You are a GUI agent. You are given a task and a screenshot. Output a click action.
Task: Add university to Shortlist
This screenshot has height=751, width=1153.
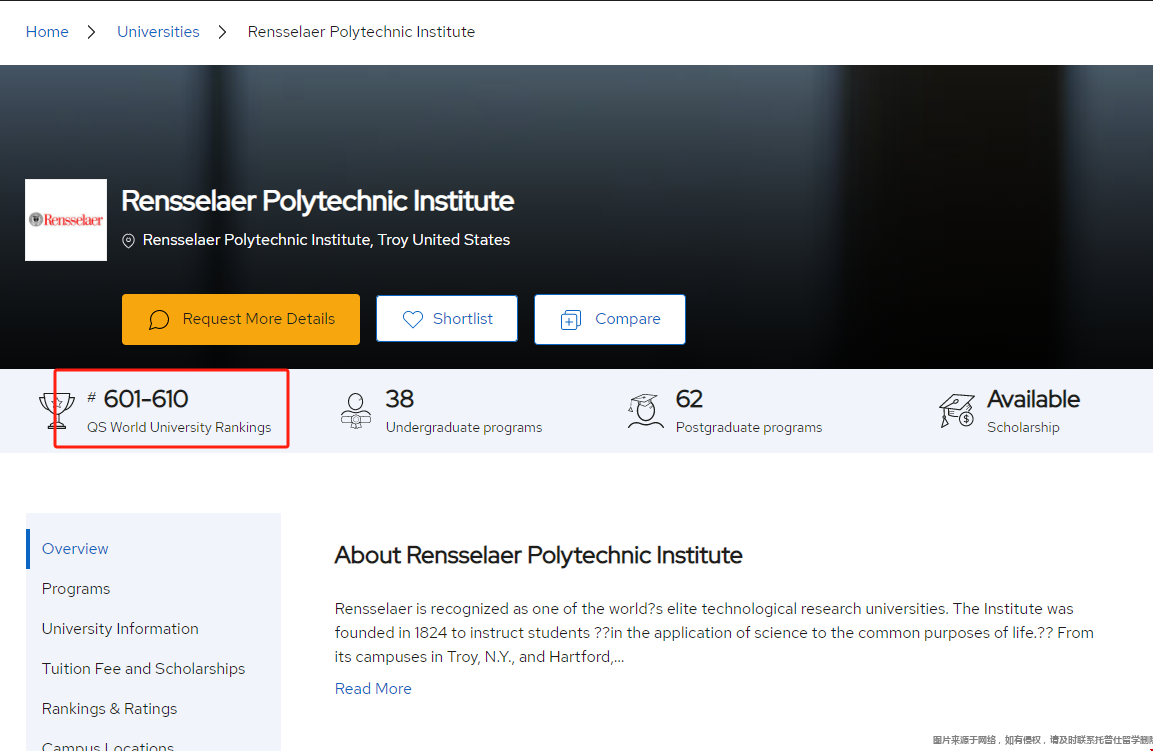[446, 318]
